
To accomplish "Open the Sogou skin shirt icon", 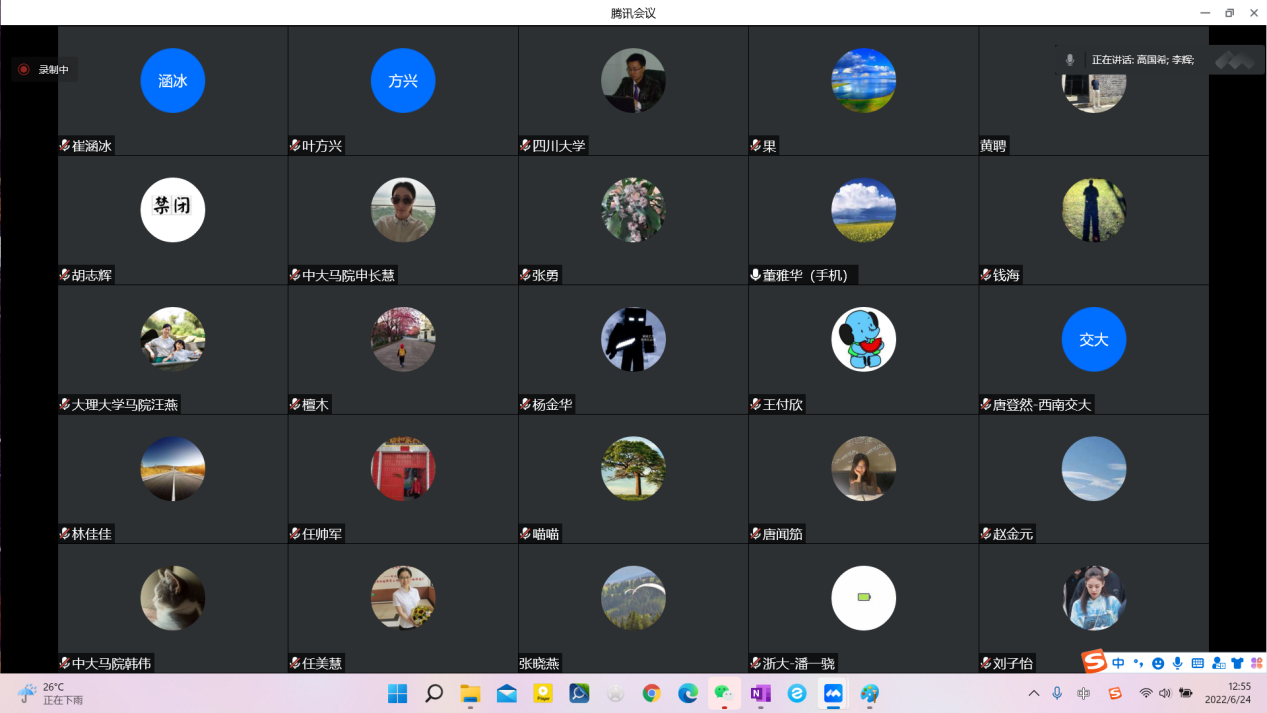I will coord(1237,663).
